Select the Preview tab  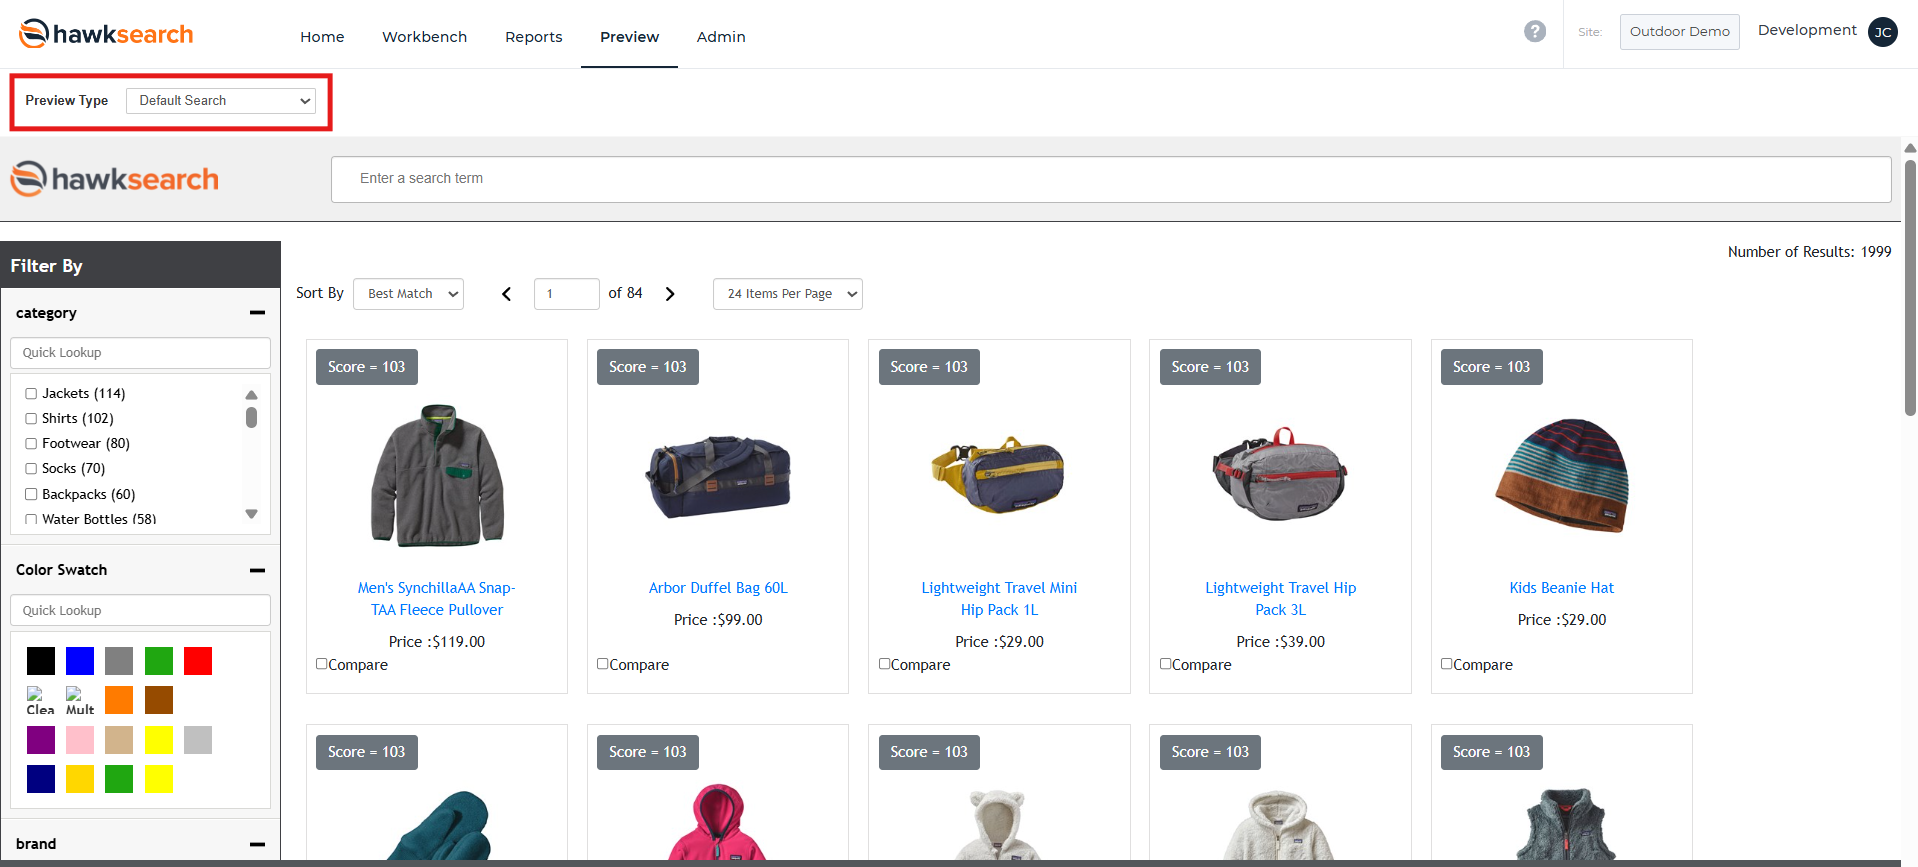click(x=630, y=37)
